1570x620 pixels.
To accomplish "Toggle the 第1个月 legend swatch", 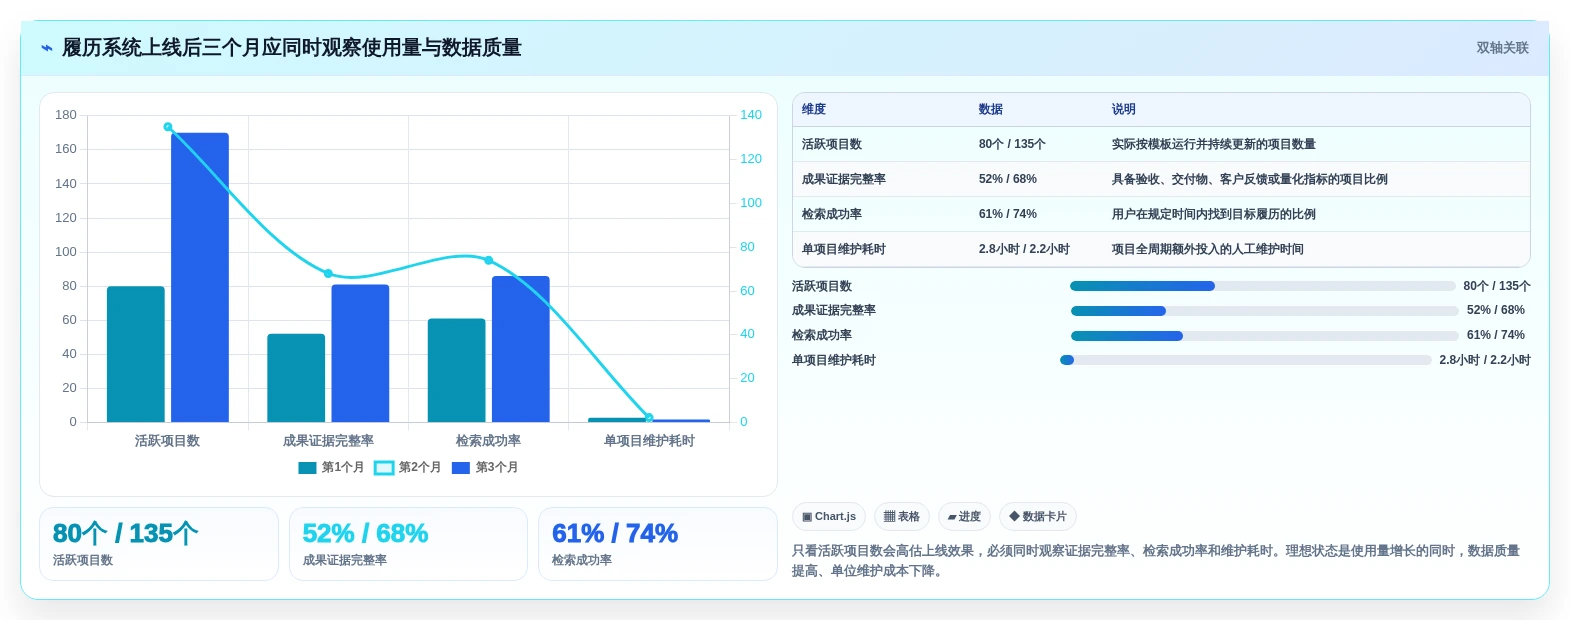I will point(307,468).
